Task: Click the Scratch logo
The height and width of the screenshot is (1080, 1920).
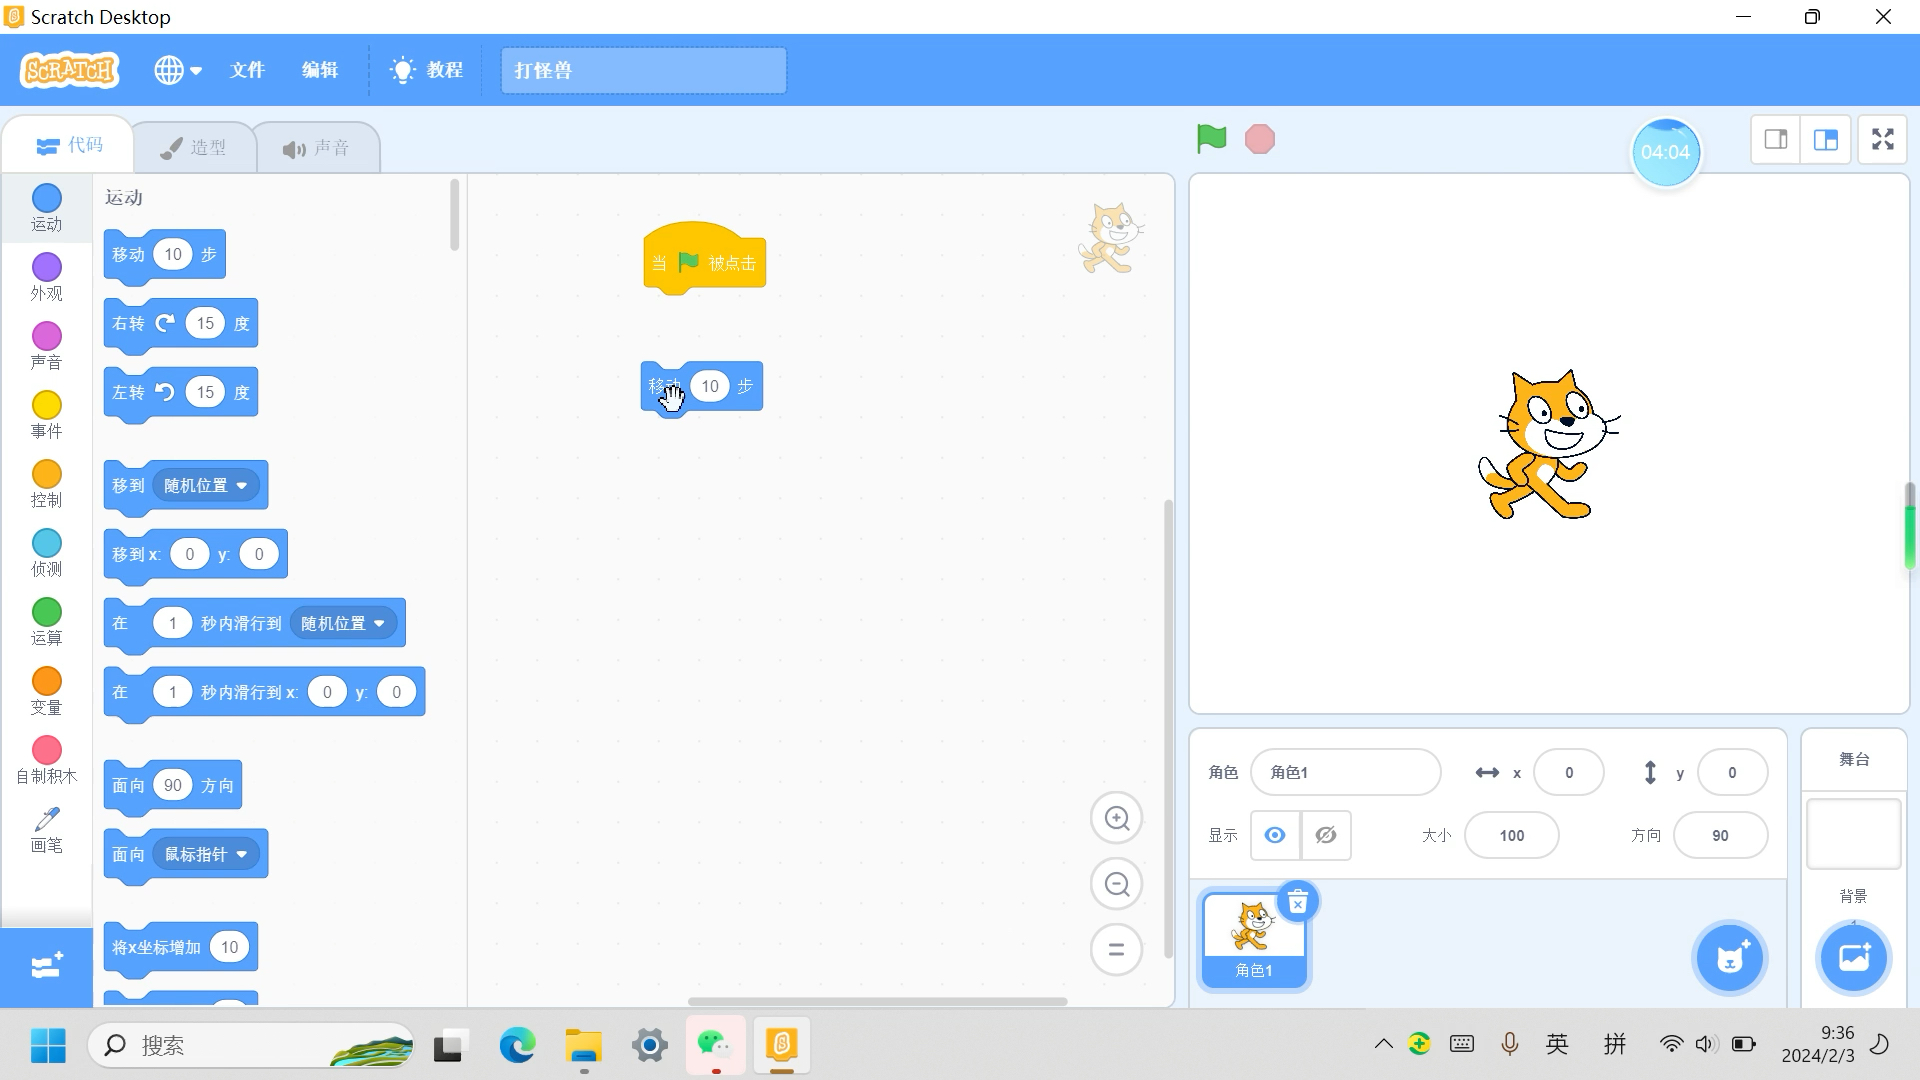Action: click(x=70, y=70)
